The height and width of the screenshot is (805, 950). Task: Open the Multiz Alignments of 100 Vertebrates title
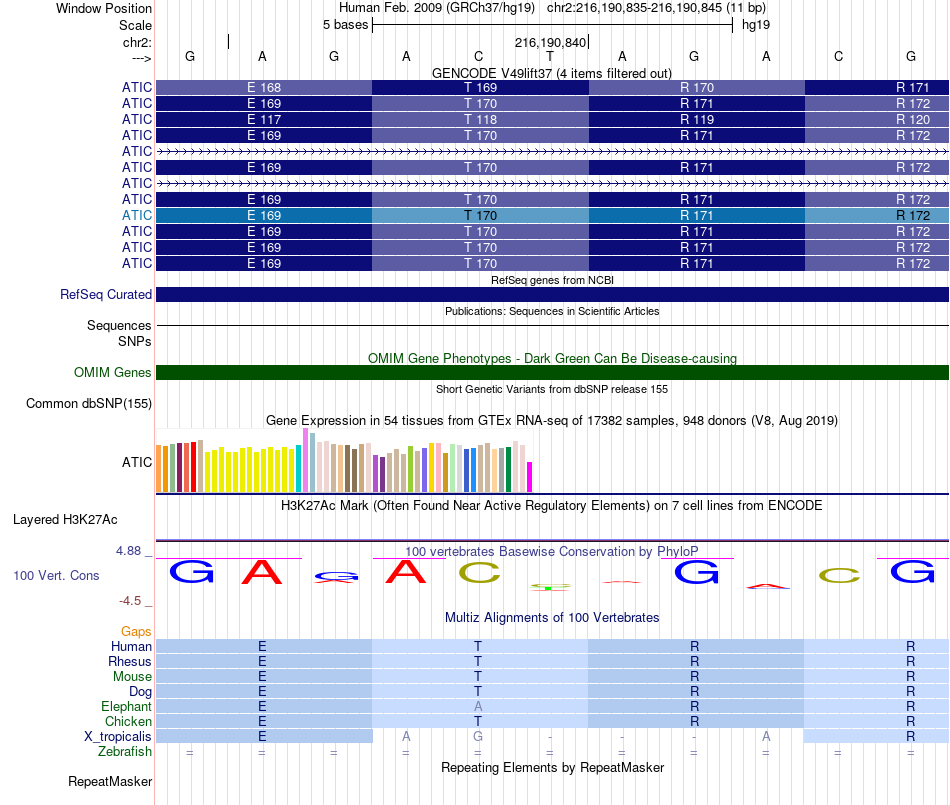click(x=552, y=617)
